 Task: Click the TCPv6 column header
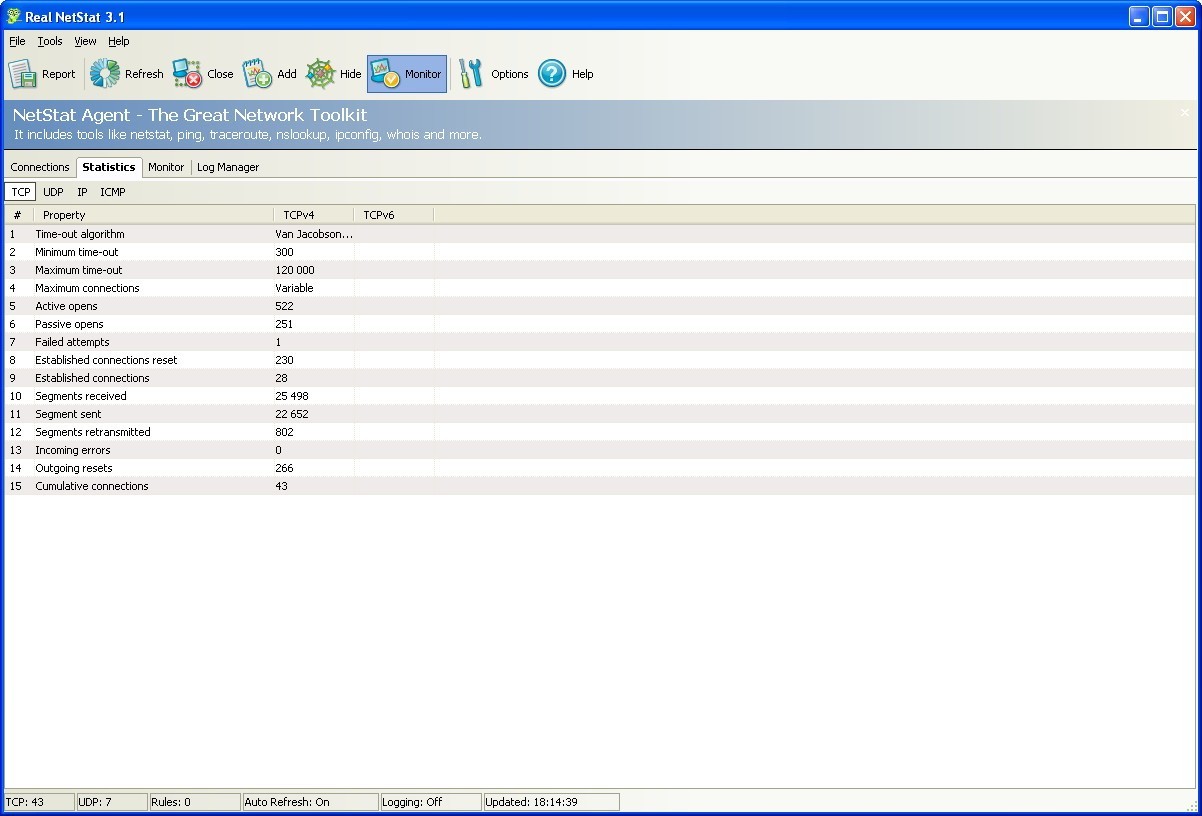394,215
